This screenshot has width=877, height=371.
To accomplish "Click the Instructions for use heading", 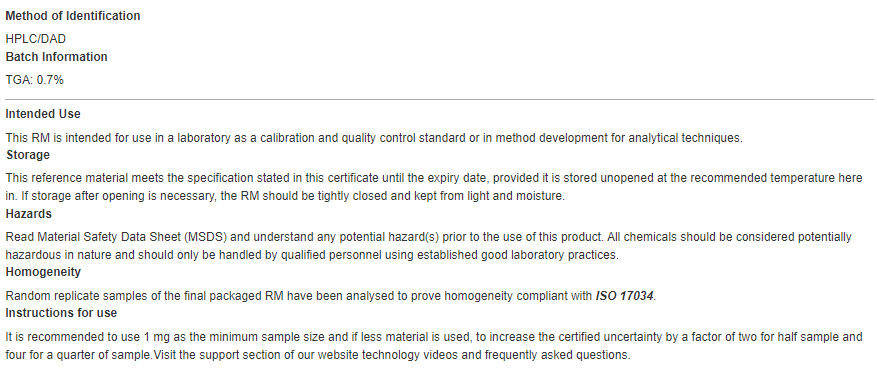I will (x=61, y=313).
